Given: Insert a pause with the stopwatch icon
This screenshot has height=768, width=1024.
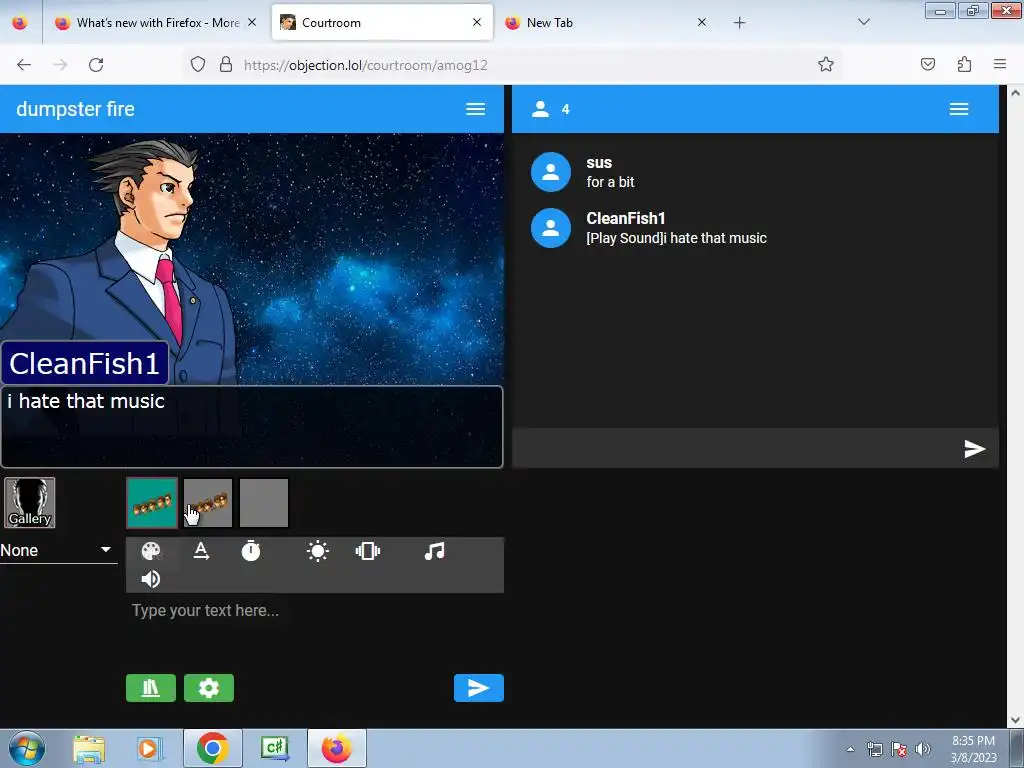Looking at the screenshot, I should point(251,551).
